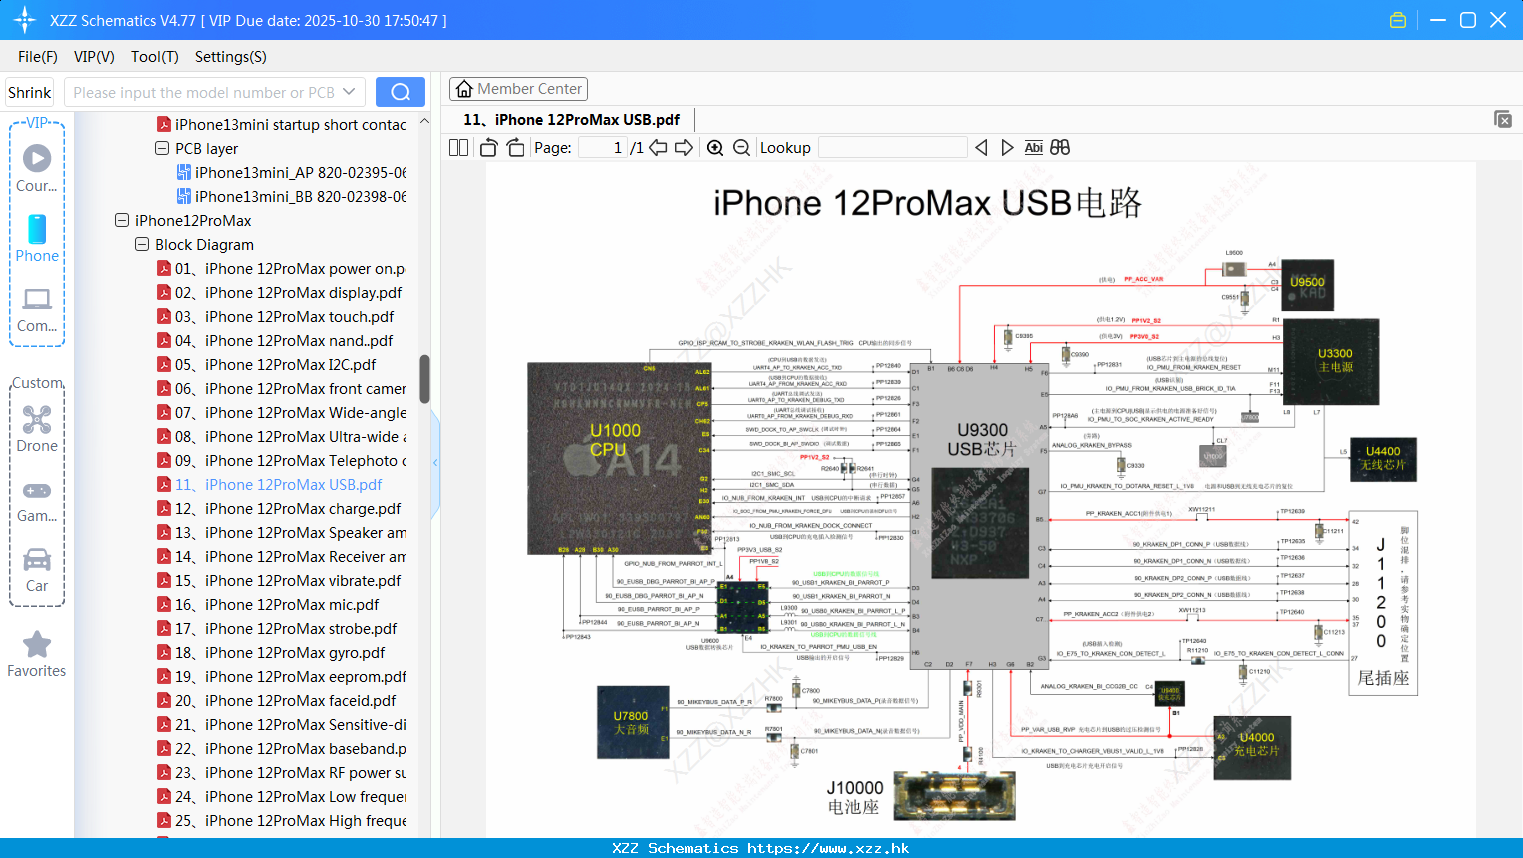This screenshot has height=858, width=1523.
Task: Open the VIP(V) menu
Action: pos(94,57)
